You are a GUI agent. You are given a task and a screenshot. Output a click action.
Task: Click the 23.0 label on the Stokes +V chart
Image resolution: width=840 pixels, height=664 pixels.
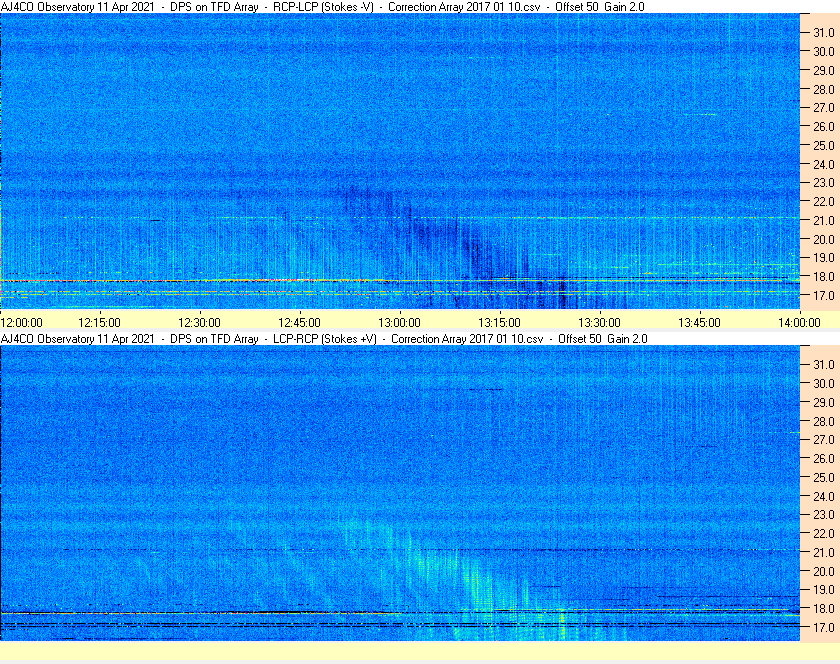click(824, 514)
